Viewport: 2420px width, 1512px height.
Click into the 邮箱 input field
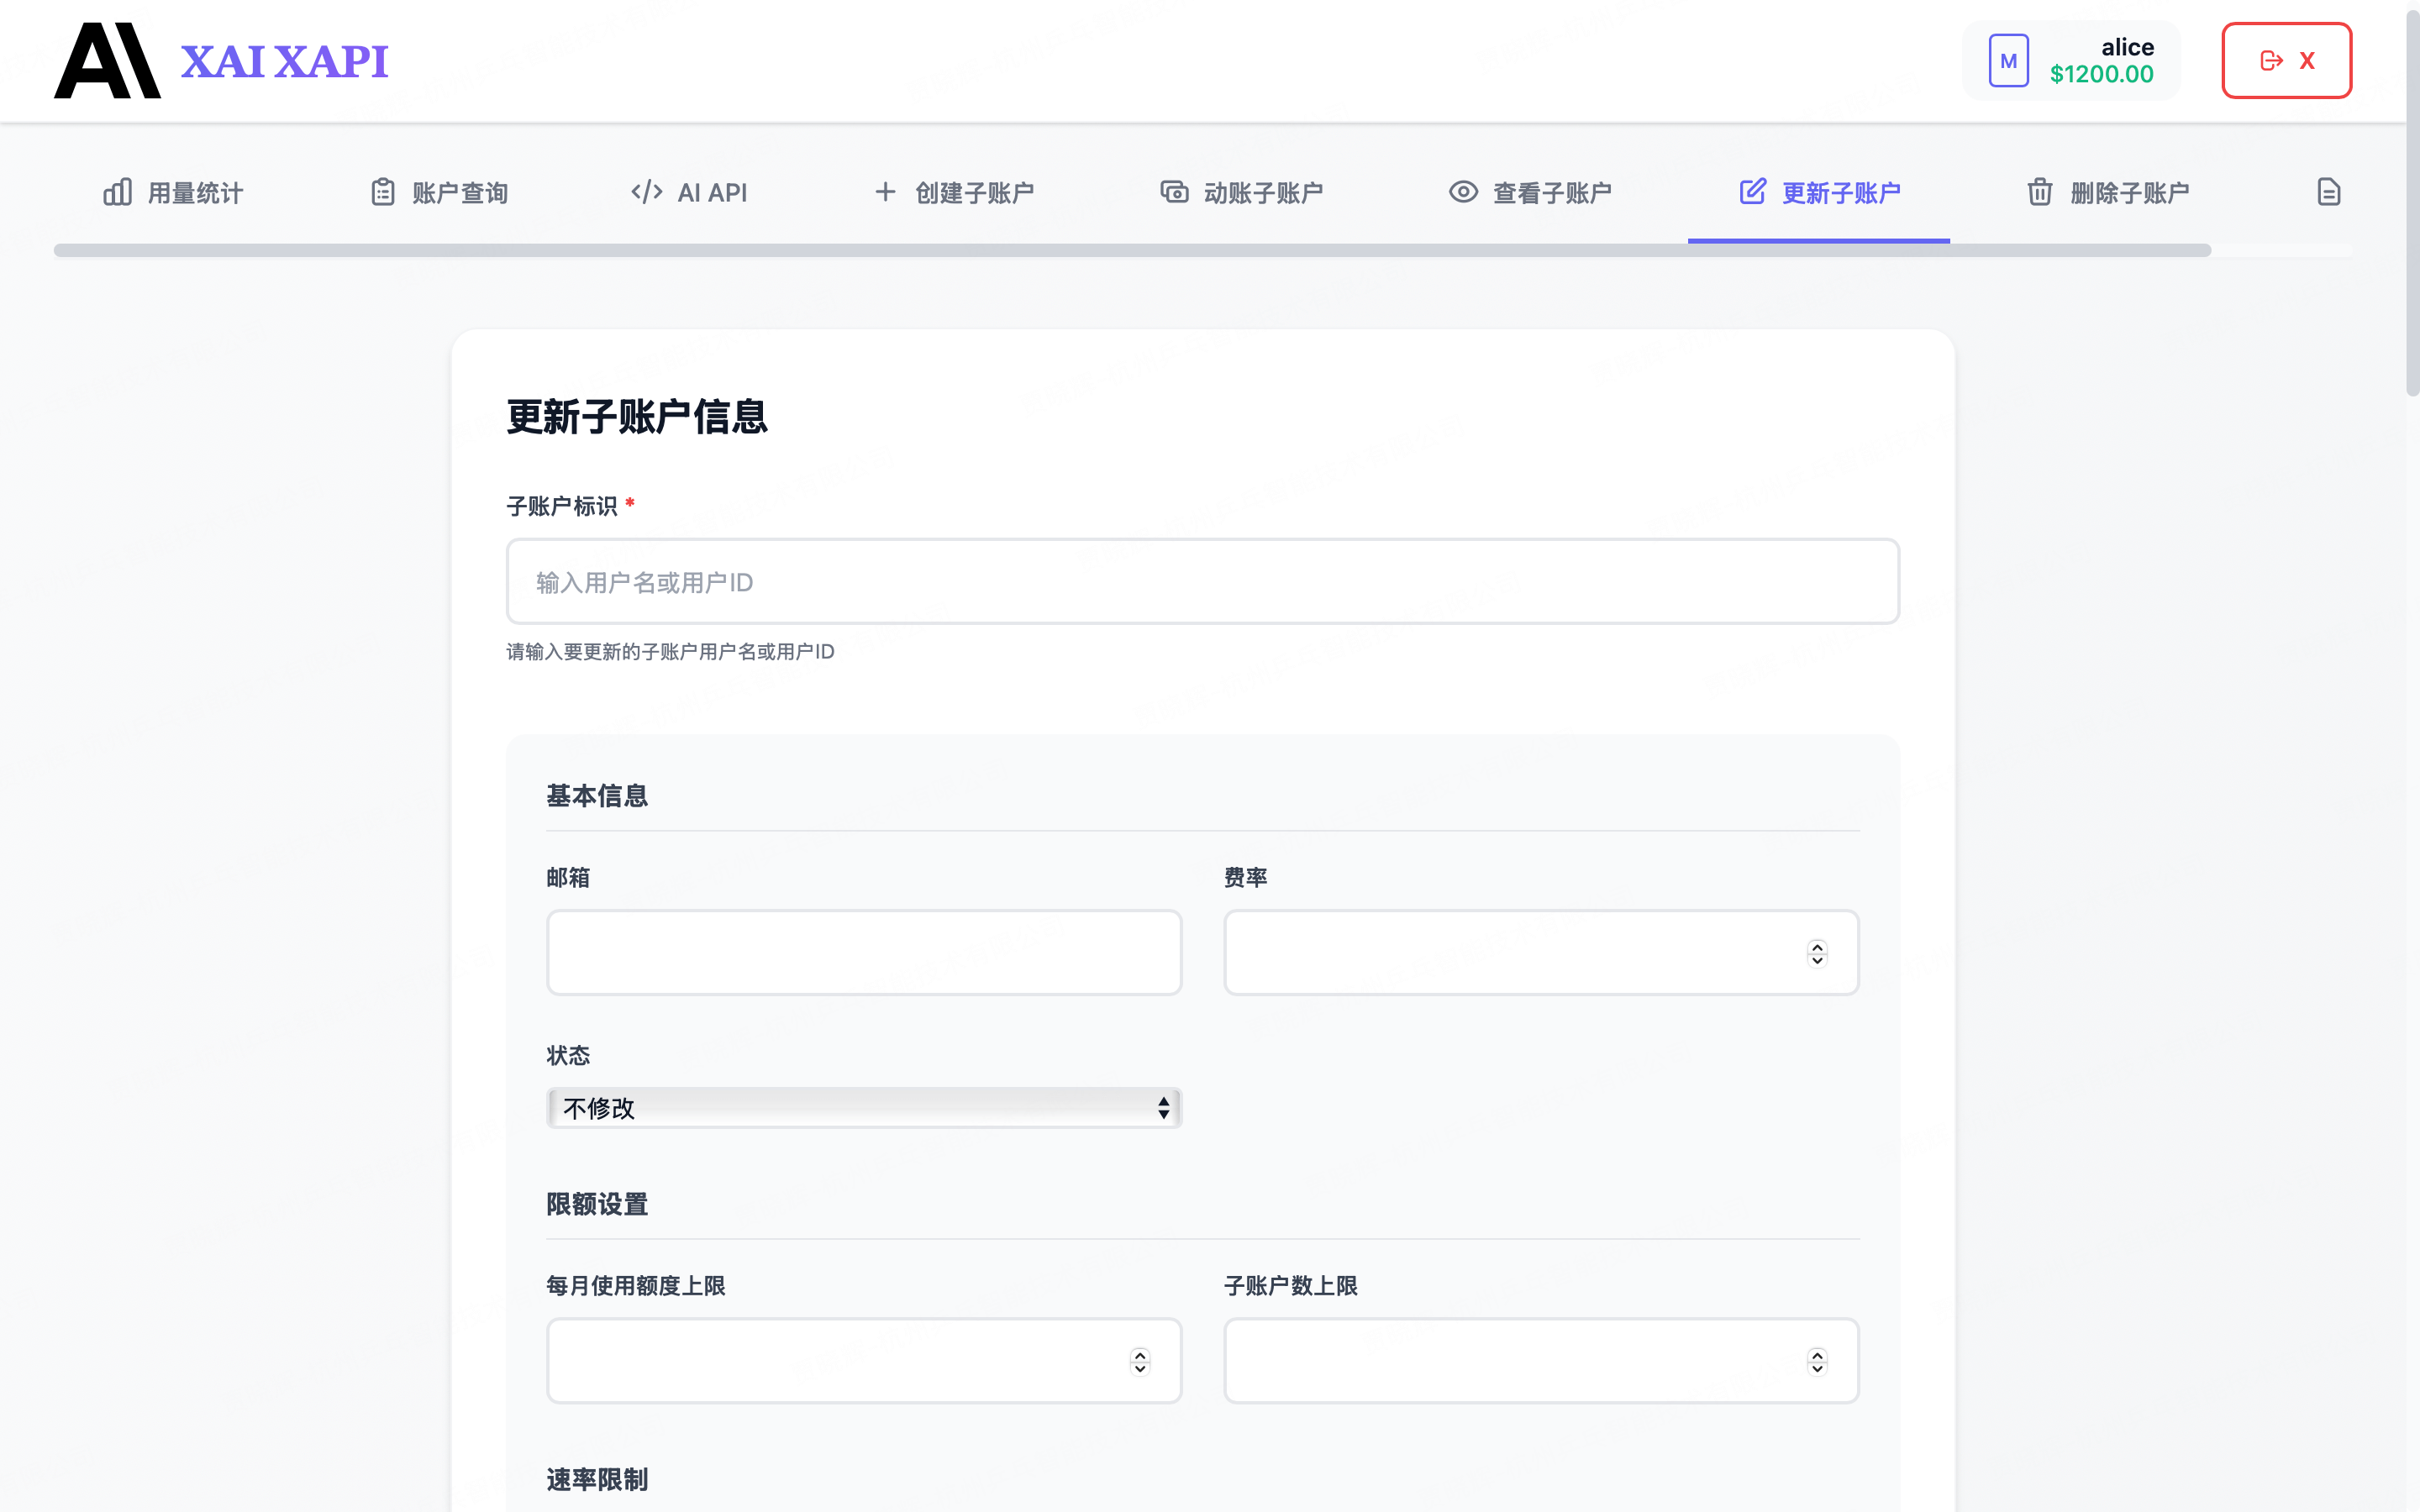[864, 953]
